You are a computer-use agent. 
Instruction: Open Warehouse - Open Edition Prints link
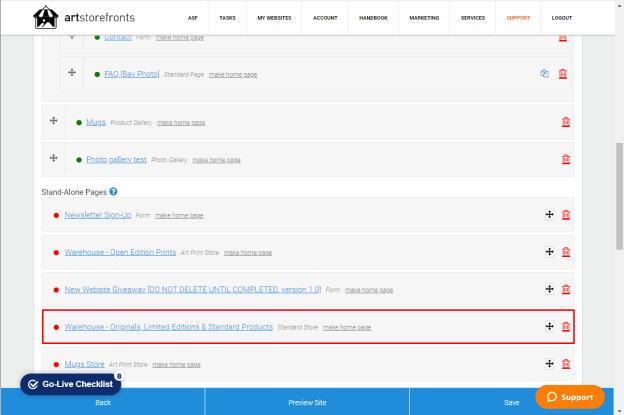120,252
